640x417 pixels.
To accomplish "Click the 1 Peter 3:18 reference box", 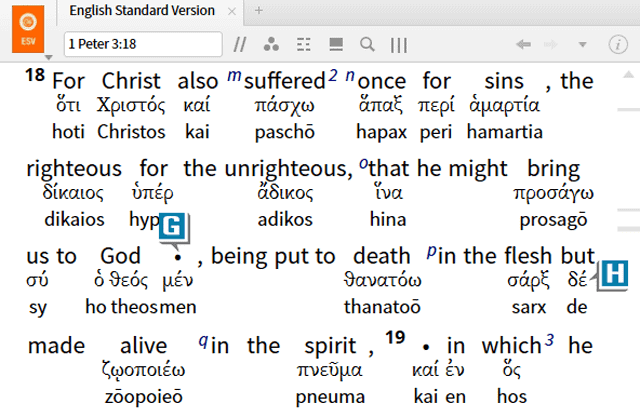I will pyautogui.click(x=141, y=44).
